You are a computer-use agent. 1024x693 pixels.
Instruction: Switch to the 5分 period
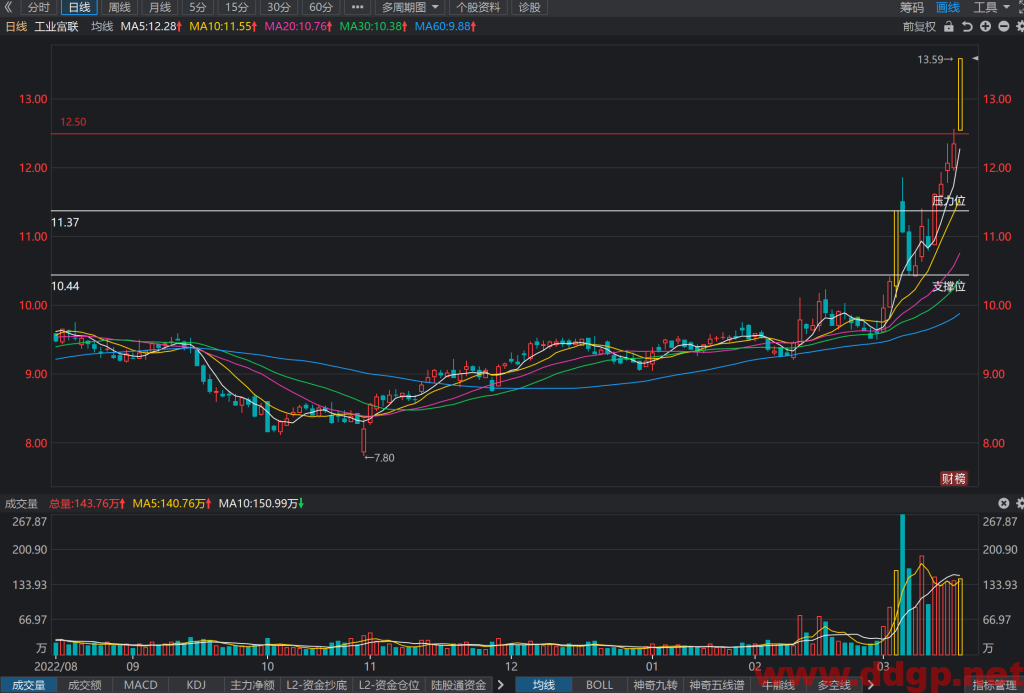[x=198, y=7]
